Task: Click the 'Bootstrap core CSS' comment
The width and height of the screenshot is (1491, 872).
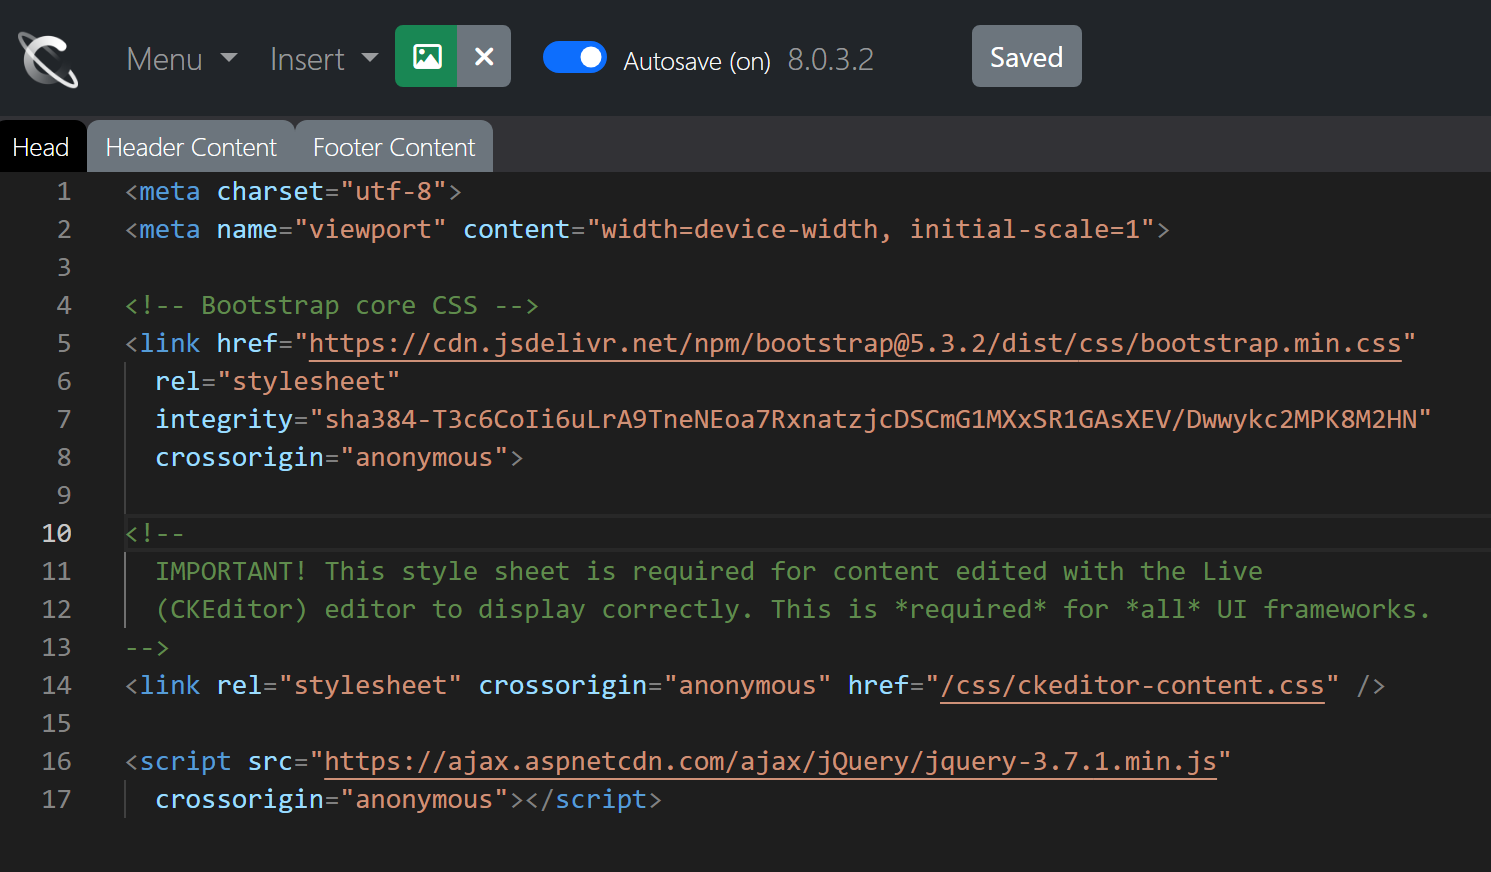Action: 332,305
